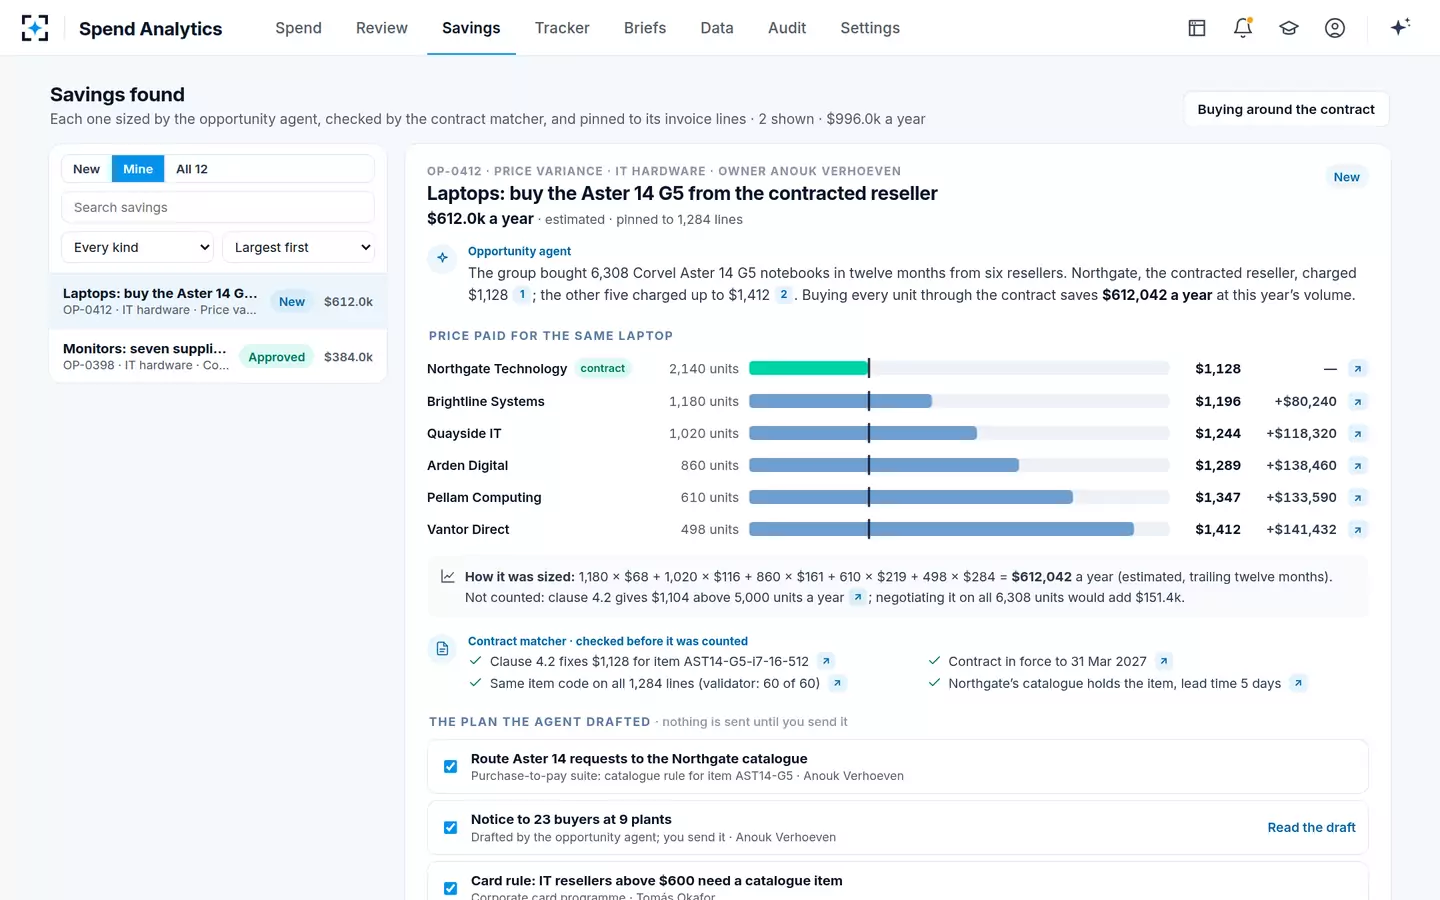The width and height of the screenshot is (1440, 900).
Task: Open the AI sparkle assistant icon
Action: point(1400,27)
